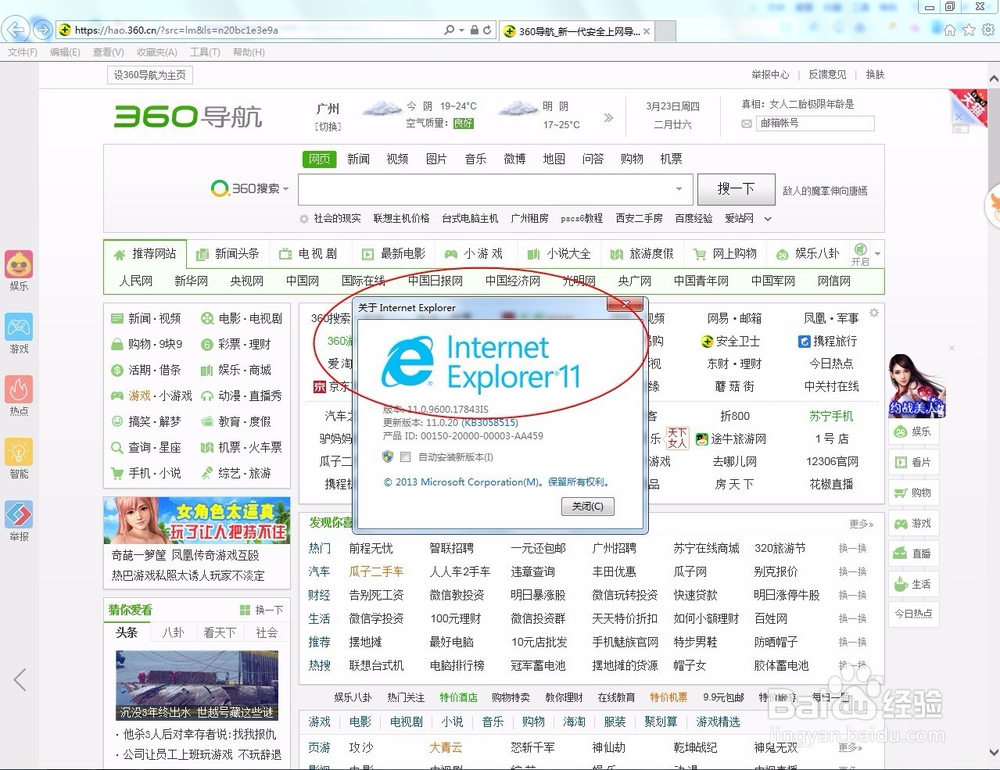The width and height of the screenshot is (1000, 770).
Task: Open the 苏宁手机 link
Action: pyautogui.click(x=831, y=416)
